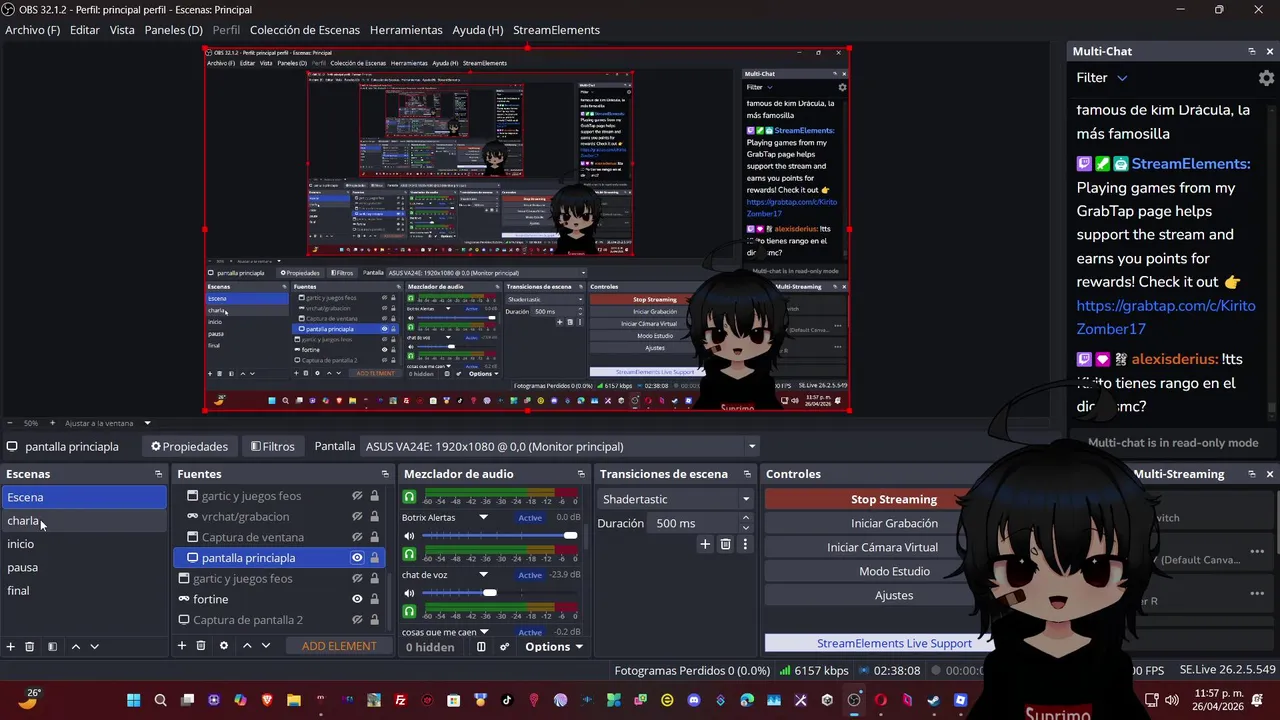Add a new scene with plus icon
Image resolution: width=1280 pixels, height=720 pixels.
tap(11, 647)
